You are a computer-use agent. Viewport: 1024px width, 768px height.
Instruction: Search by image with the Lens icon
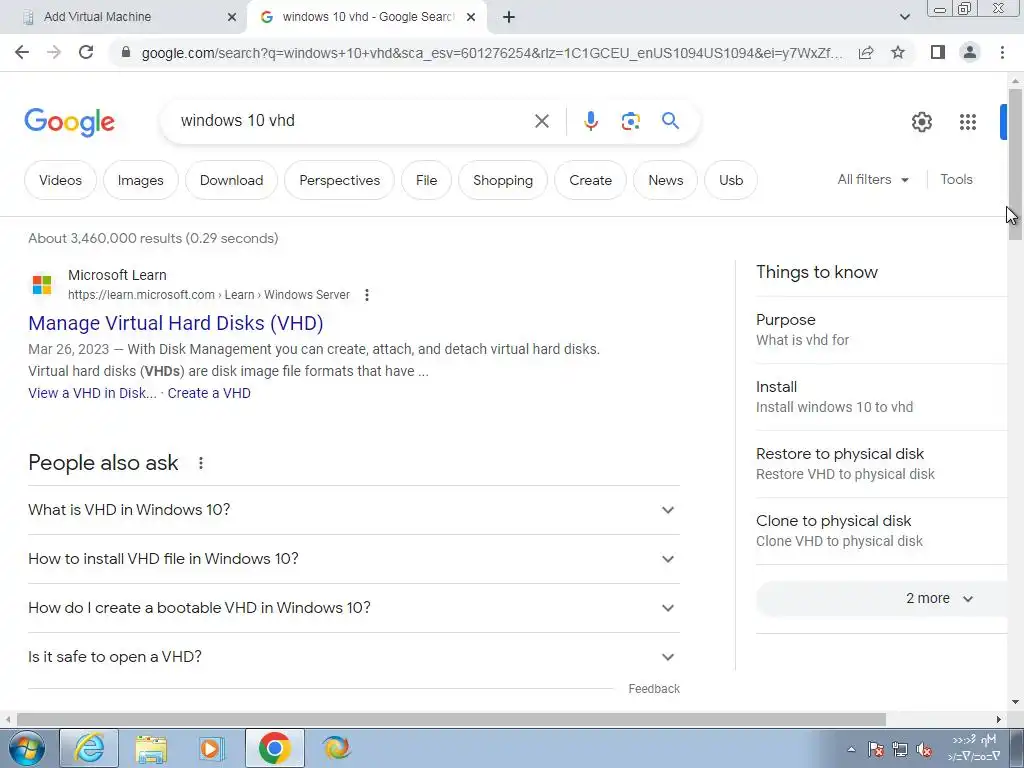point(630,121)
